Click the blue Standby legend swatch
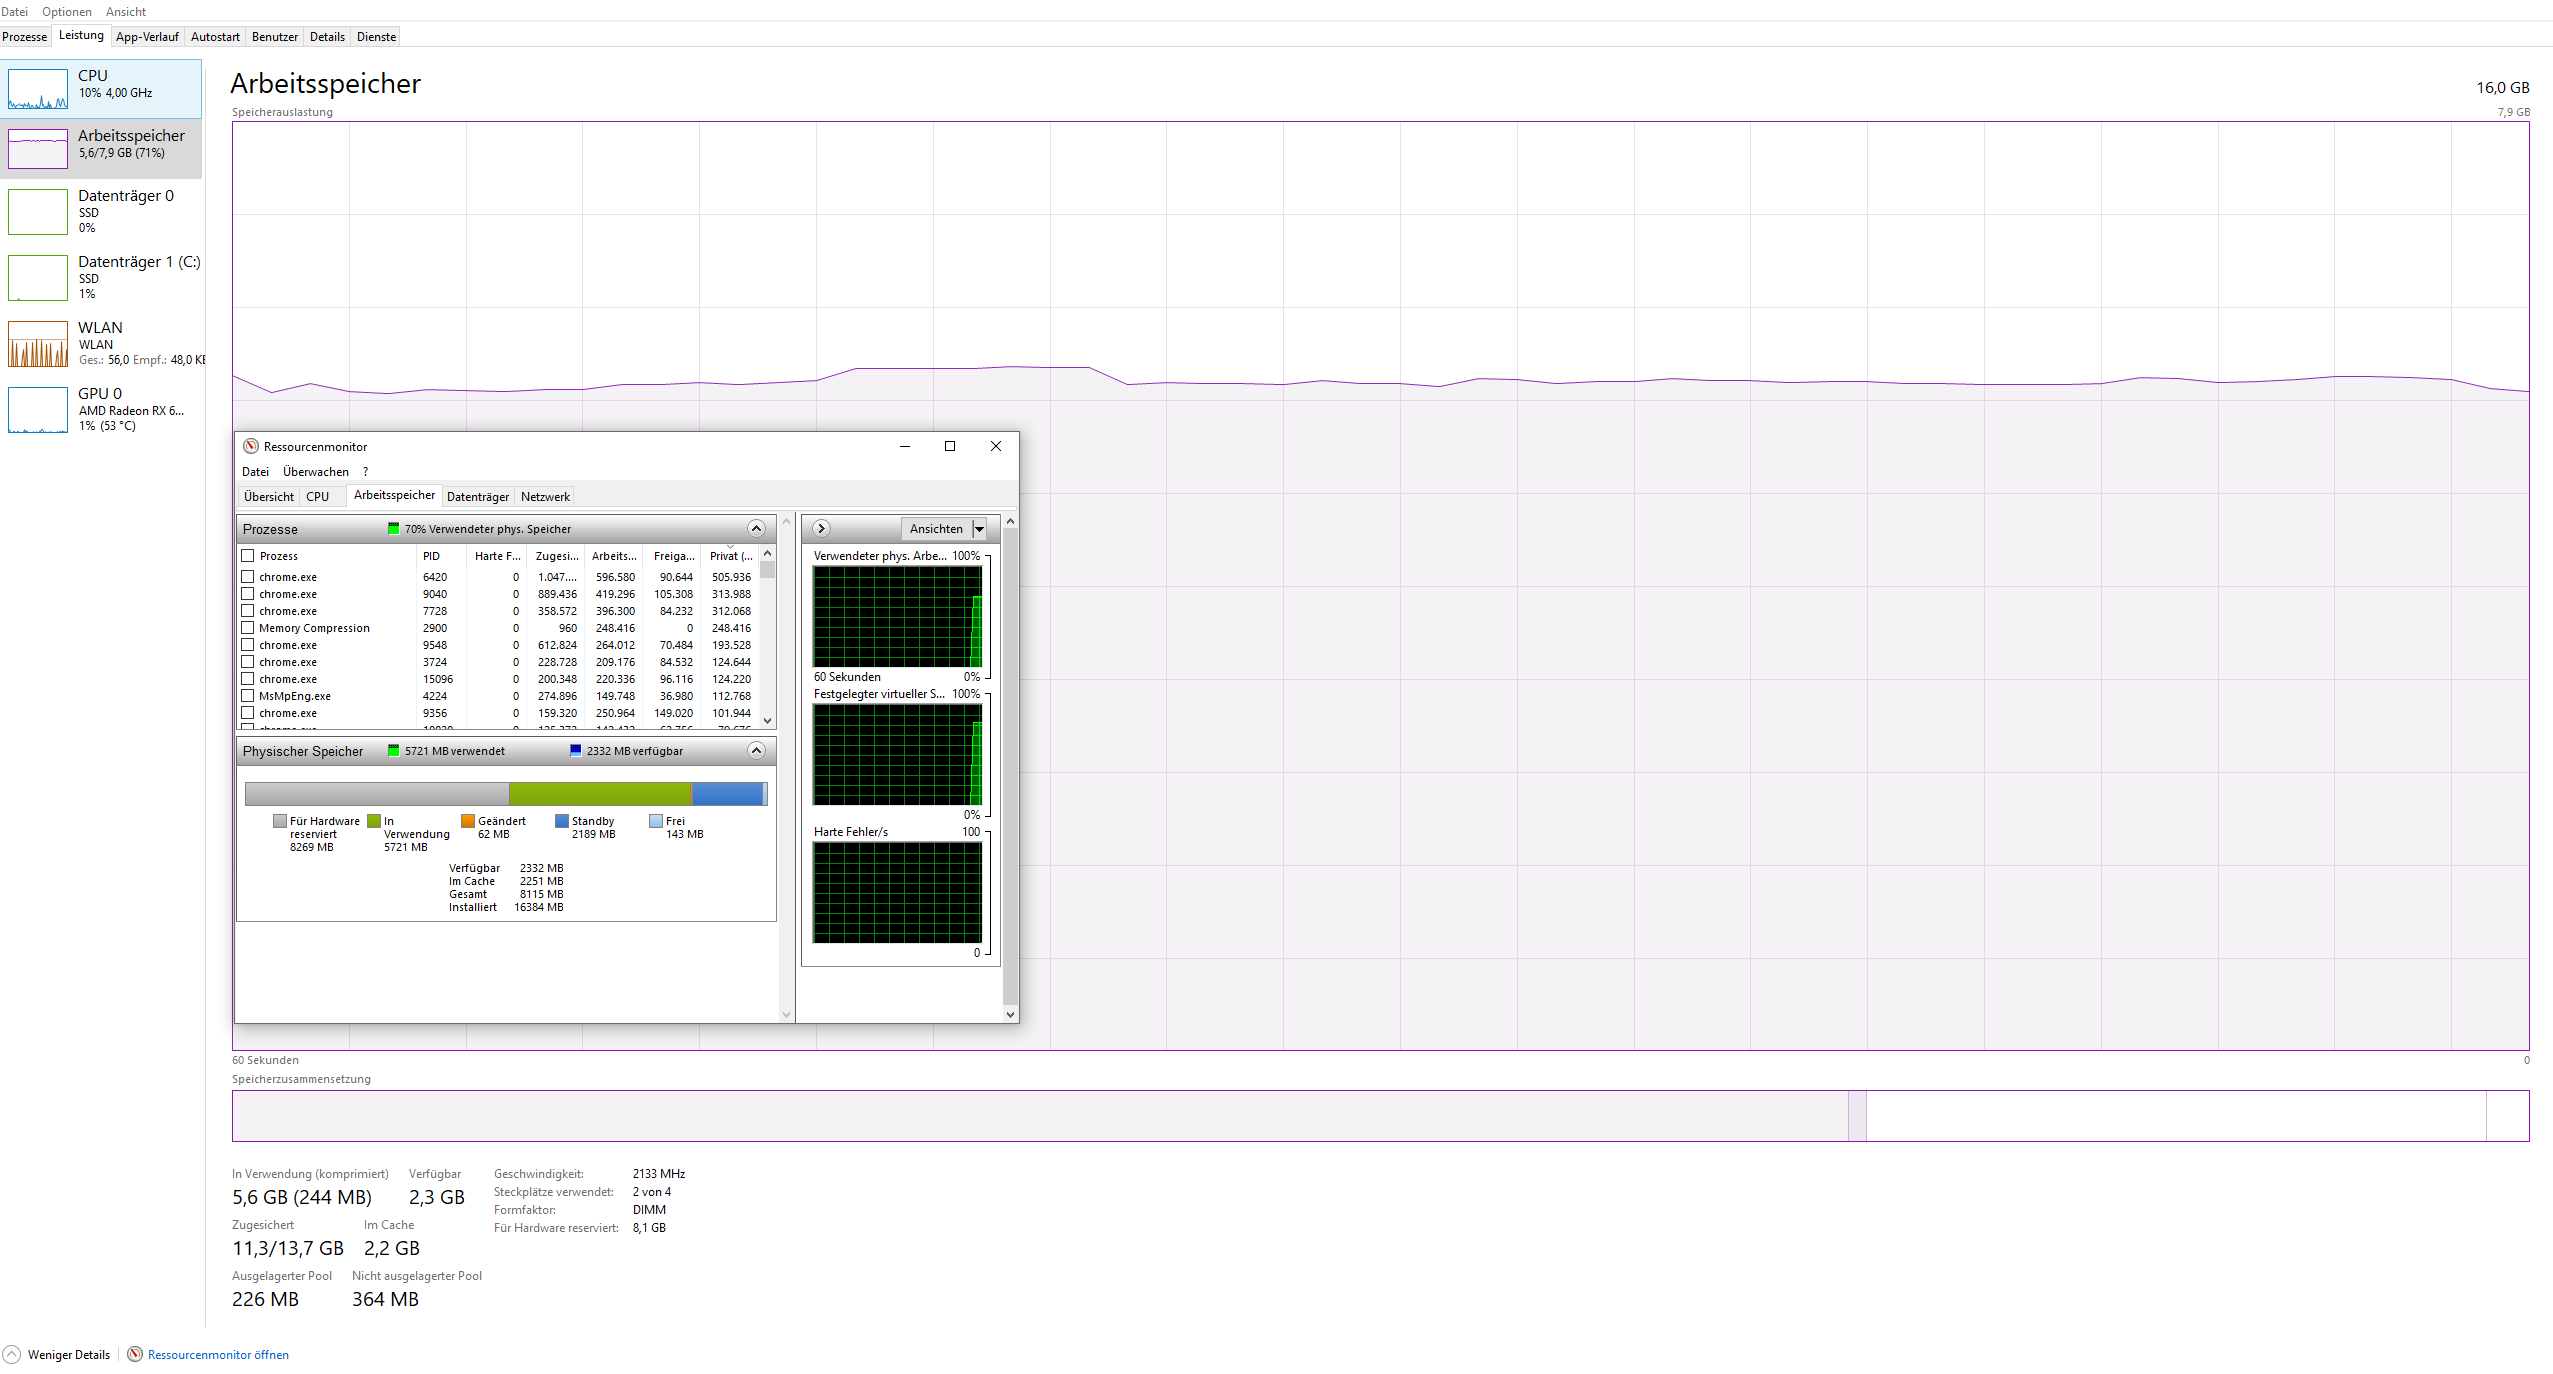The width and height of the screenshot is (2553, 1374). point(562,820)
